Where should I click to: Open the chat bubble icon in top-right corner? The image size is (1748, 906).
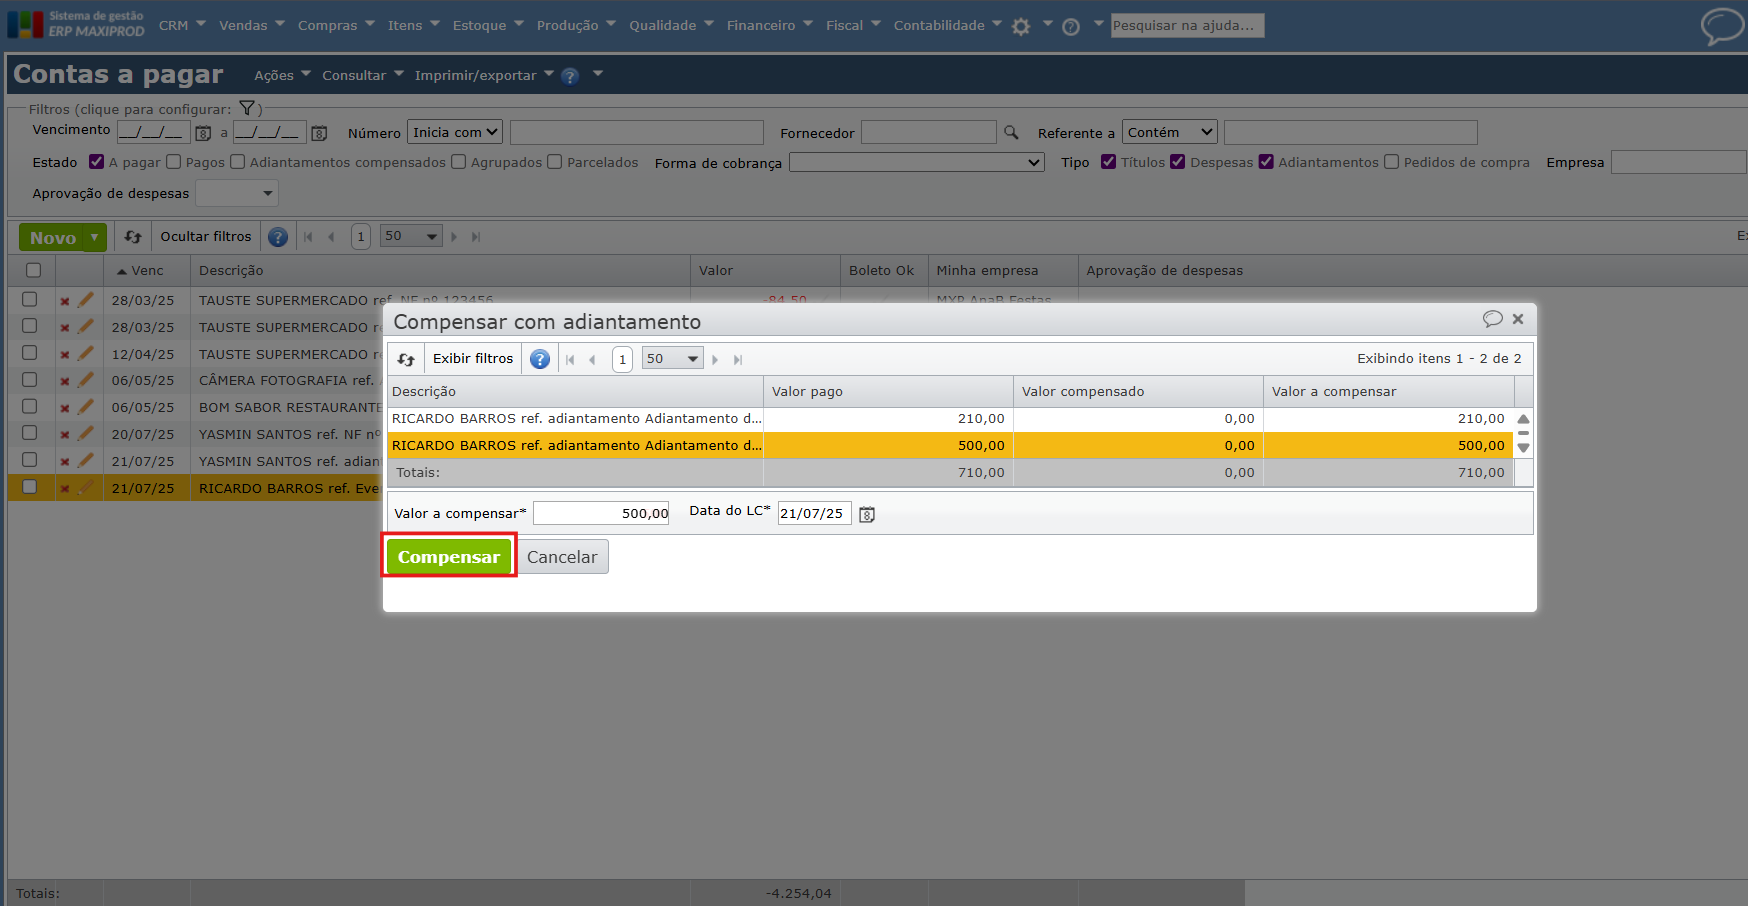point(1722,26)
